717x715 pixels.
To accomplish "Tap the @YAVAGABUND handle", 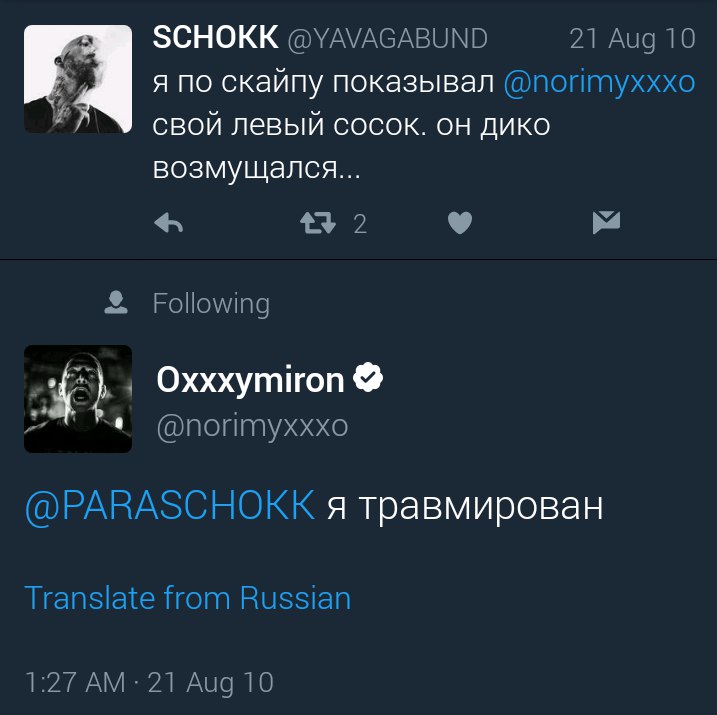I will coord(387,38).
